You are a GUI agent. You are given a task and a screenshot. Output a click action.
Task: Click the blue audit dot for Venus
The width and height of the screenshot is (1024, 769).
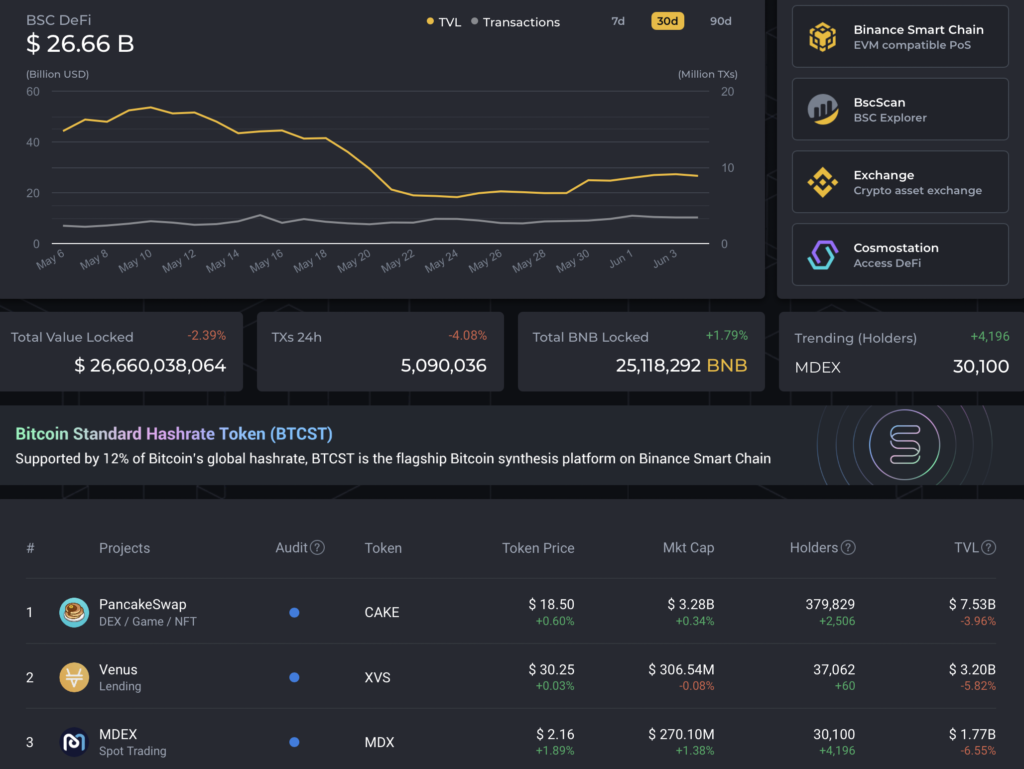coord(294,678)
